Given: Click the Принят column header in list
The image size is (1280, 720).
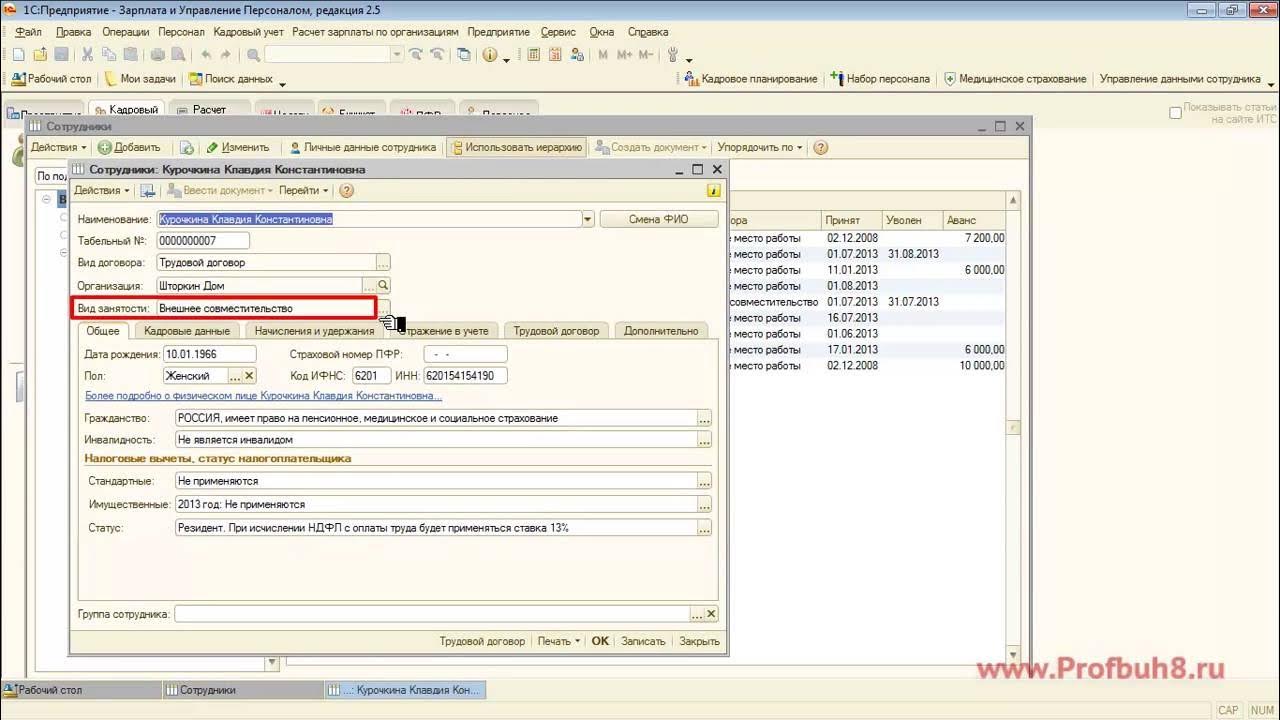Looking at the screenshot, I should pyautogui.click(x=851, y=220).
